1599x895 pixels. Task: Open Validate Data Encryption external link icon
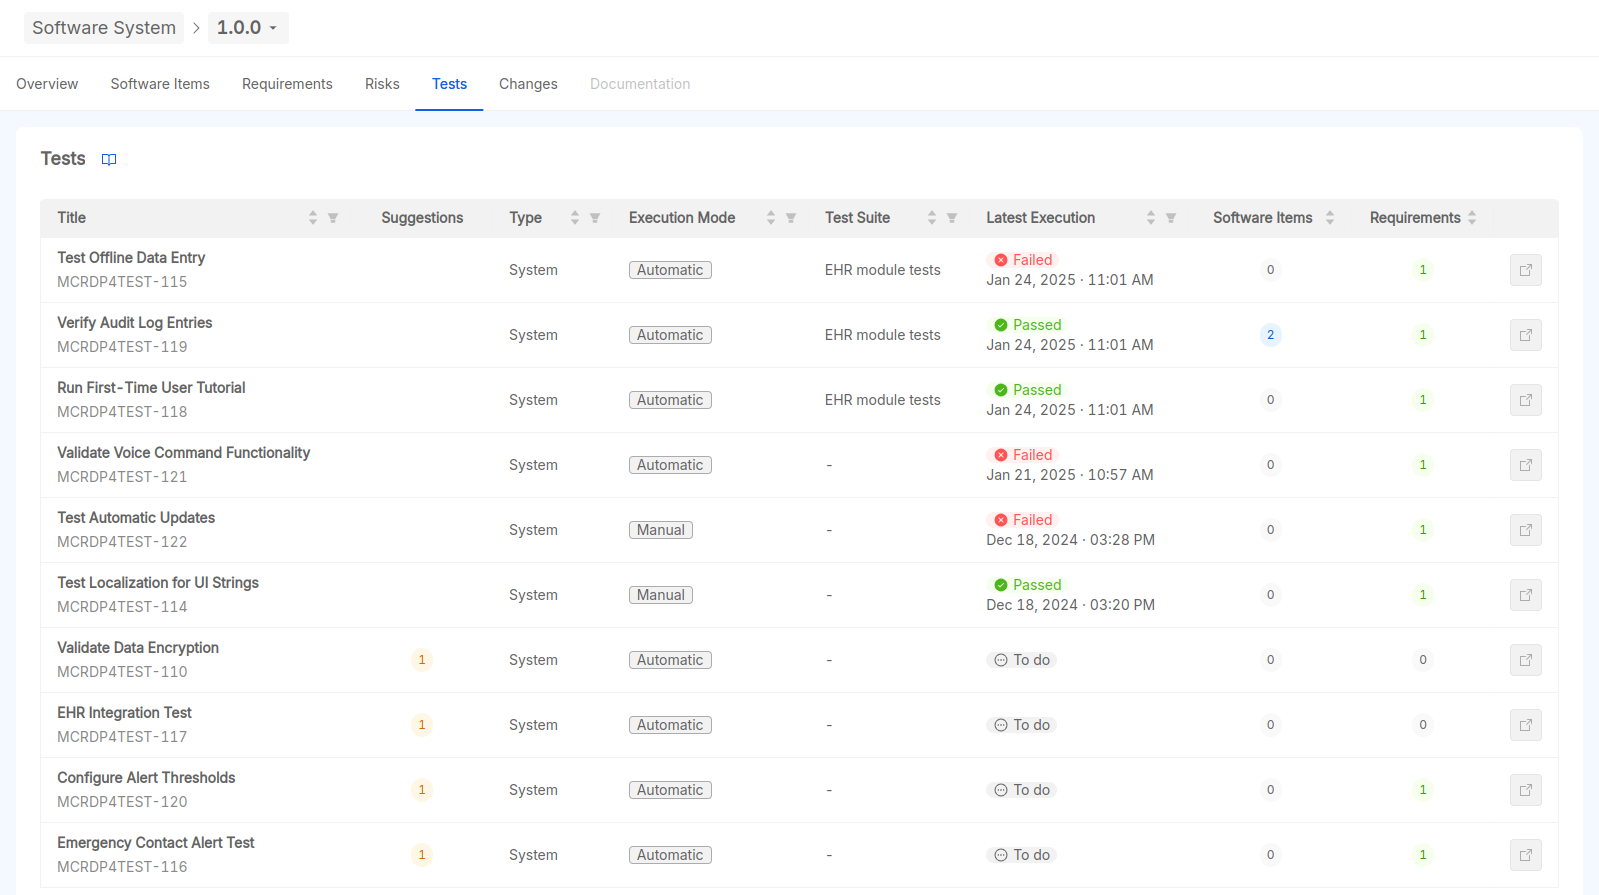click(x=1526, y=660)
